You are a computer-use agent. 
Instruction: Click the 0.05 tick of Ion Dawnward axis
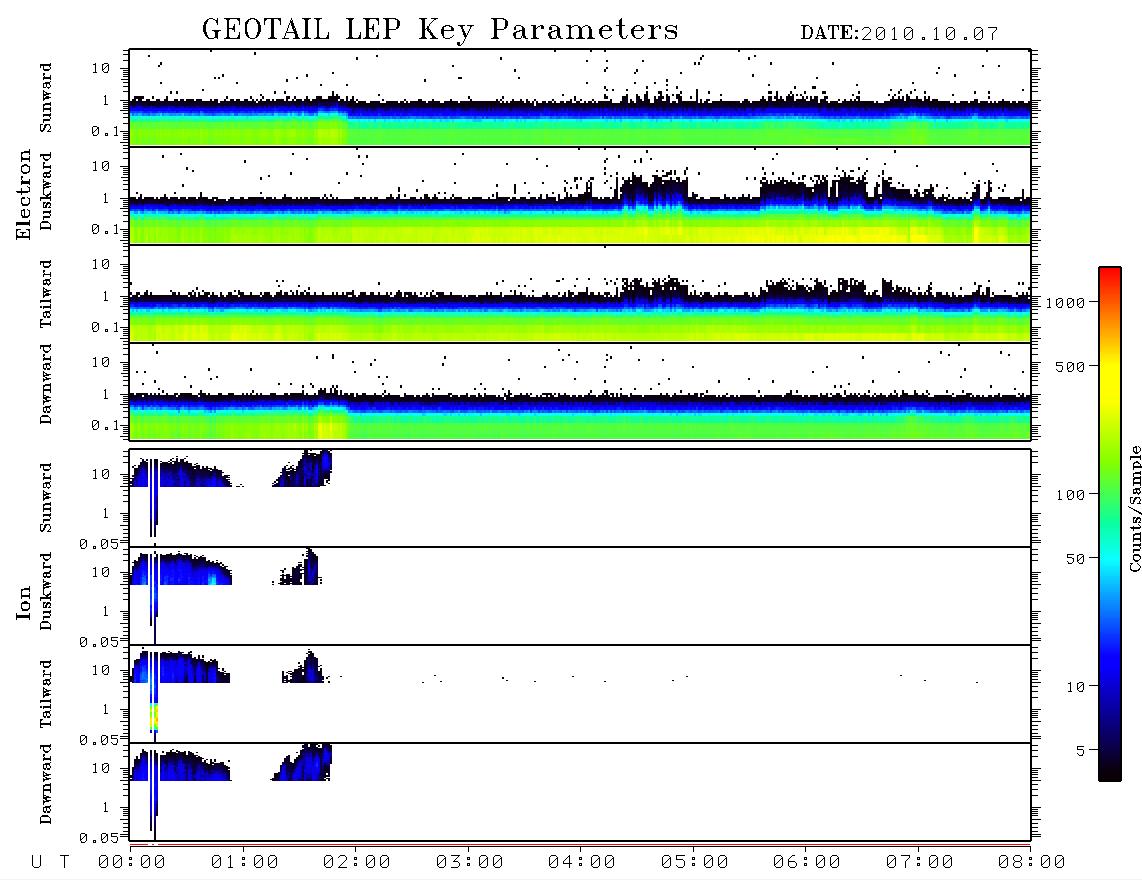click(x=99, y=838)
